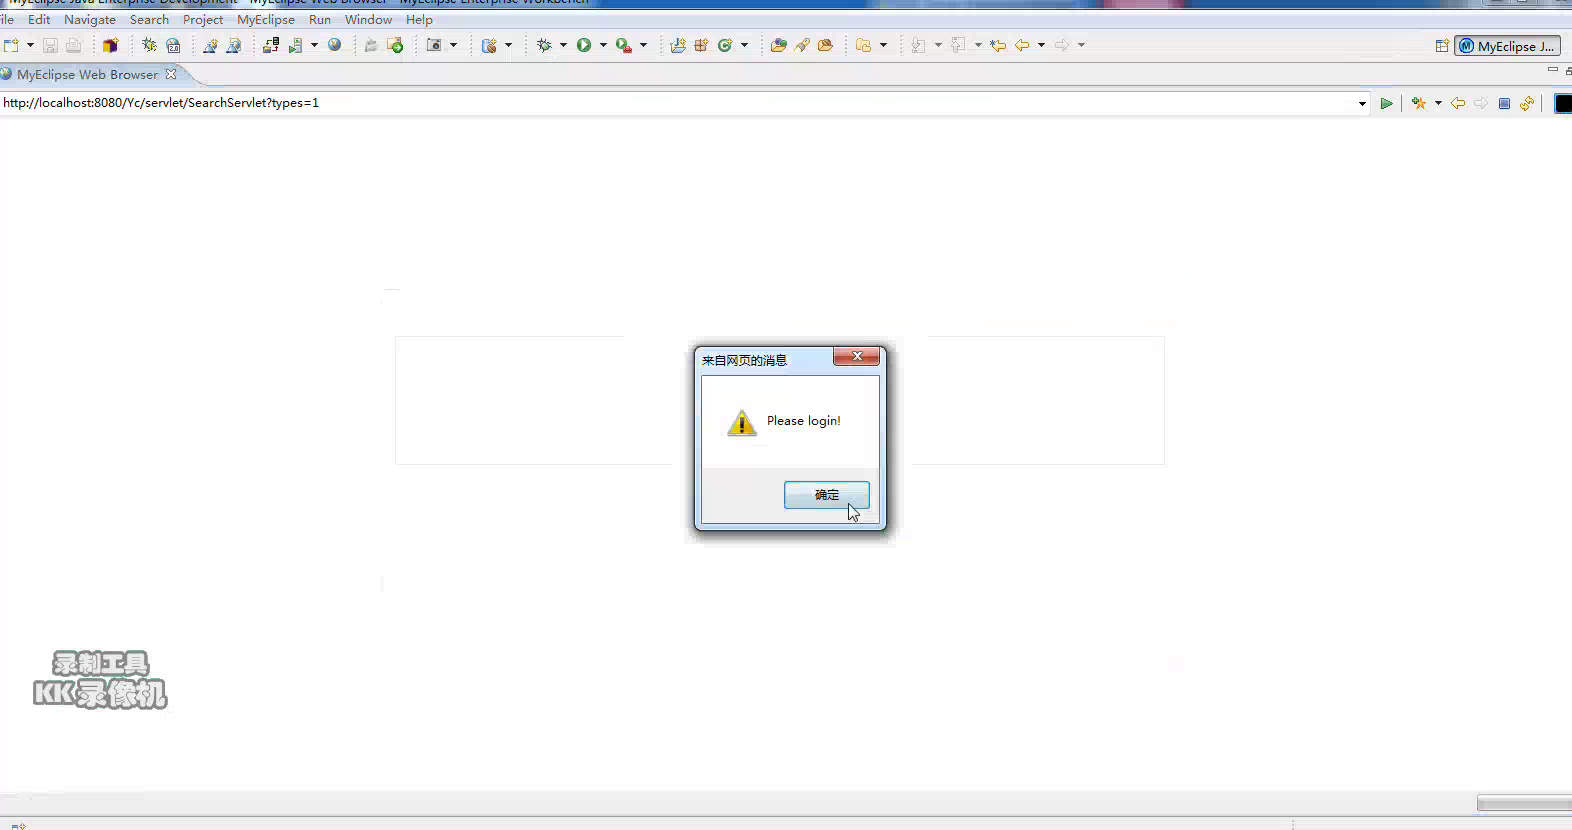Expand the External Tools dropdown arrow
This screenshot has width=1572, height=830.
coord(643,45)
